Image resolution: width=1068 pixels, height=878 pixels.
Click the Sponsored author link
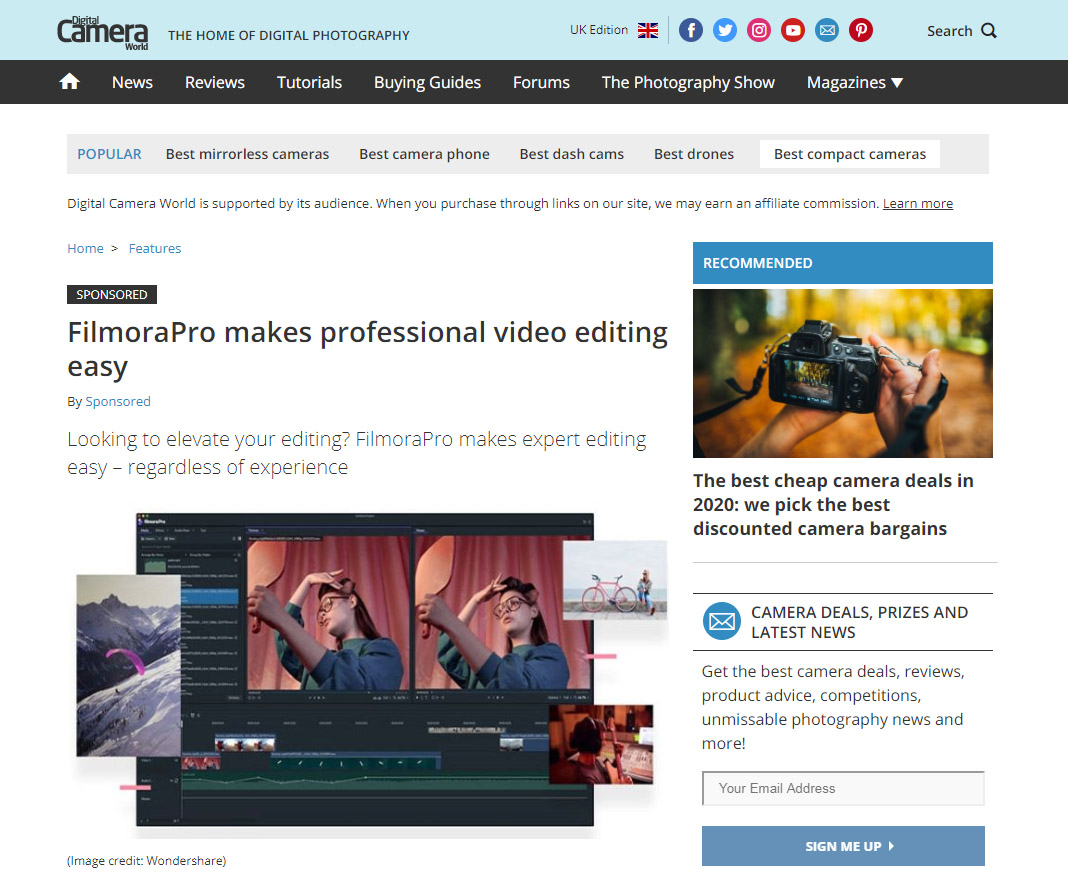click(118, 401)
